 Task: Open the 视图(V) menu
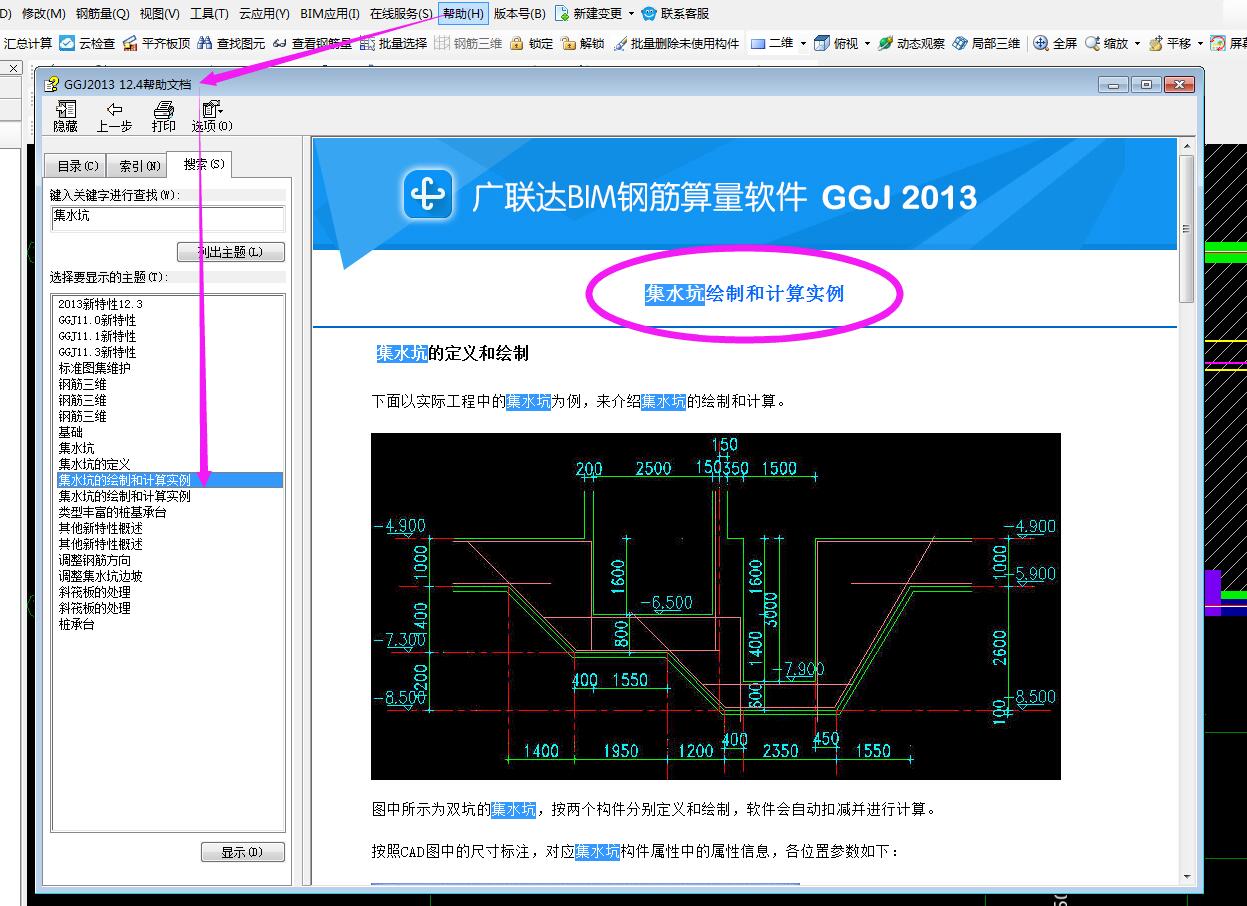160,13
